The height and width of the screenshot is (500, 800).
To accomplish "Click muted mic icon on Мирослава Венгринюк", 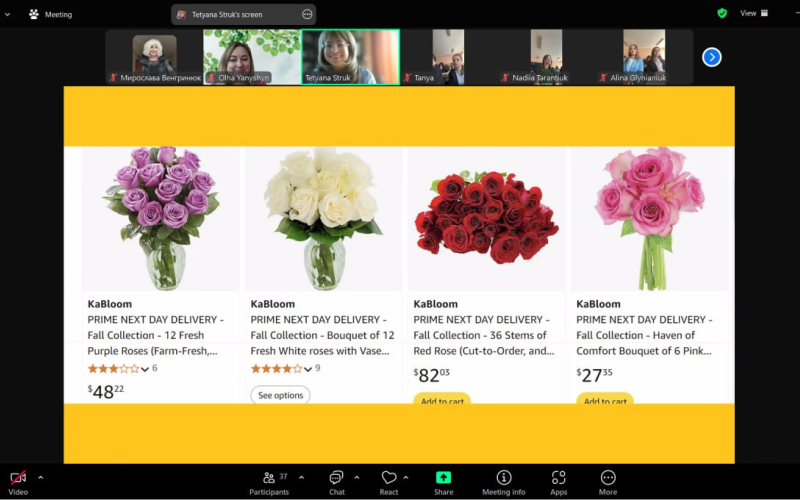I will tap(113, 78).
